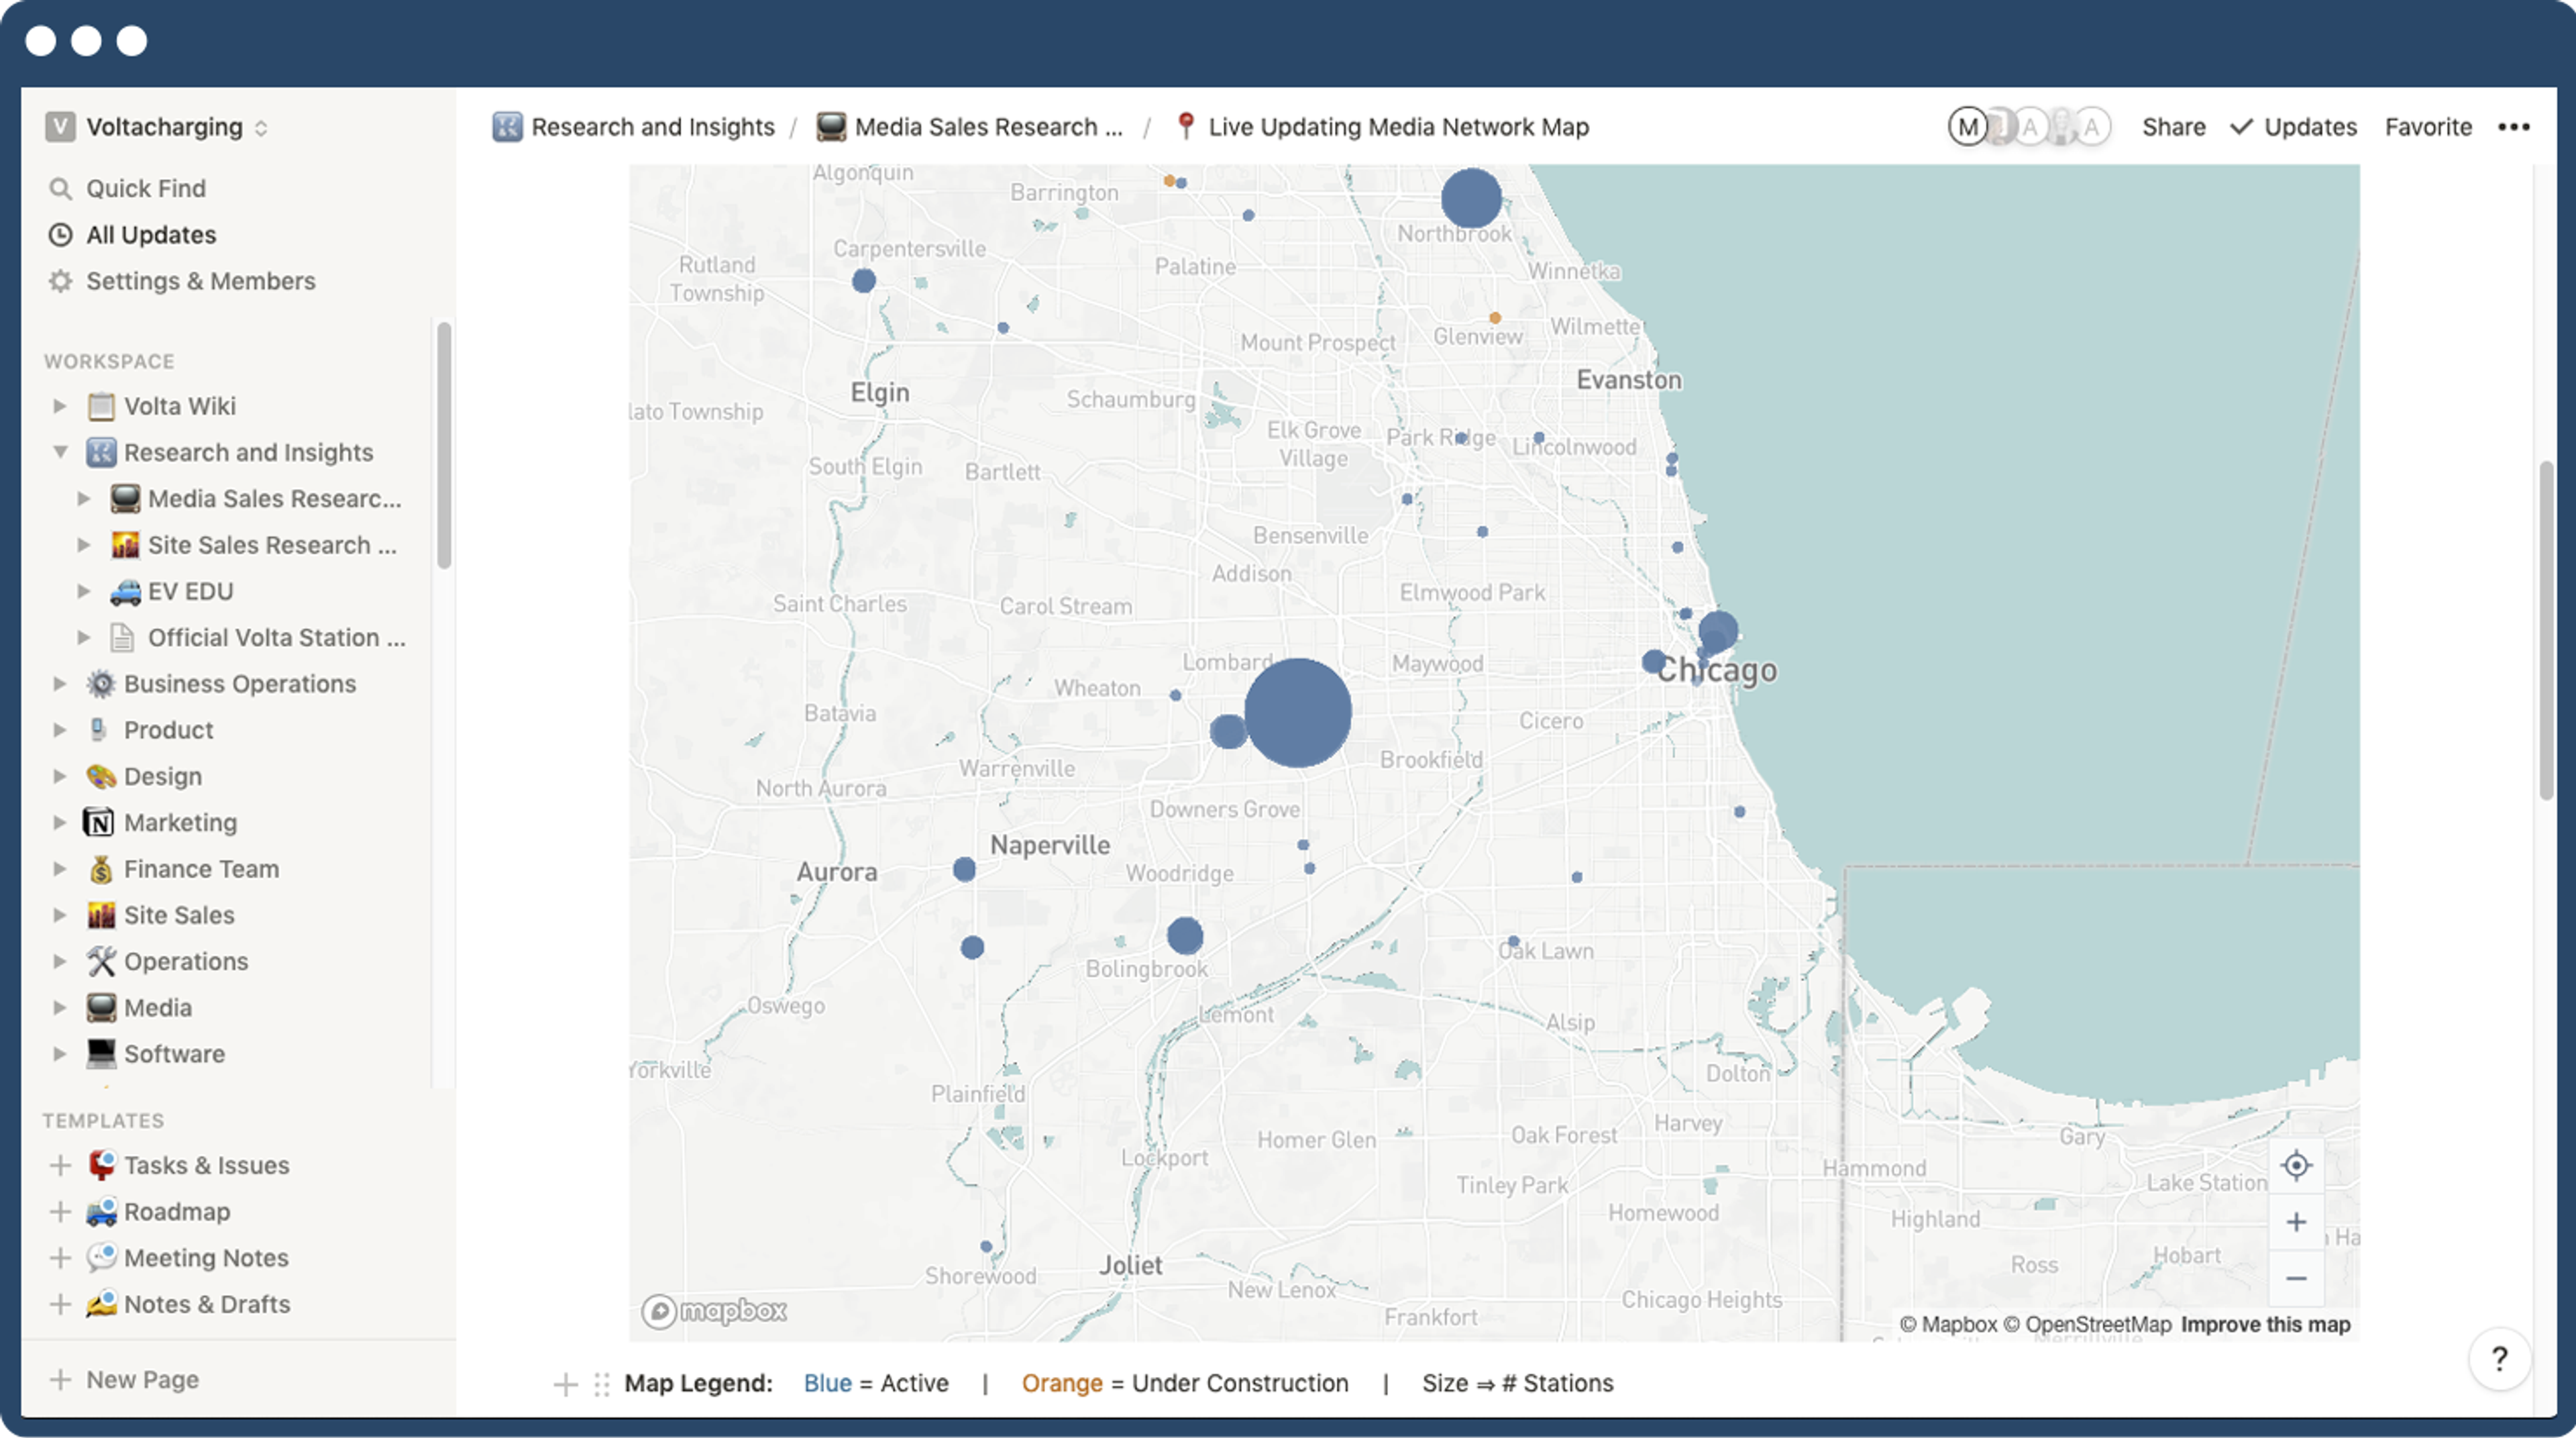The image size is (2576, 1438).
Task: Open the Marketing page
Action: click(180, 822)
